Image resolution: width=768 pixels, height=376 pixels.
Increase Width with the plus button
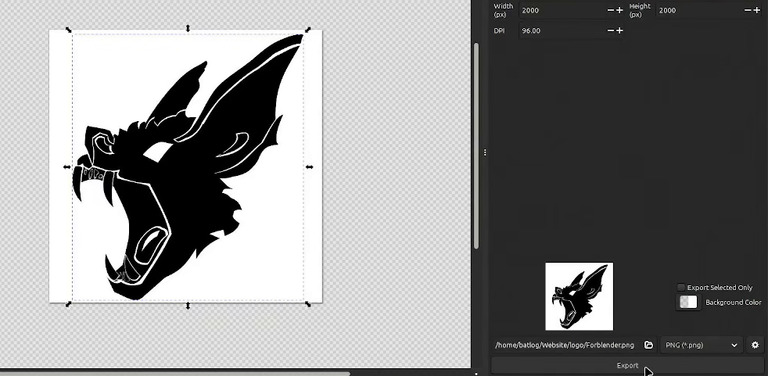point(620,10)
